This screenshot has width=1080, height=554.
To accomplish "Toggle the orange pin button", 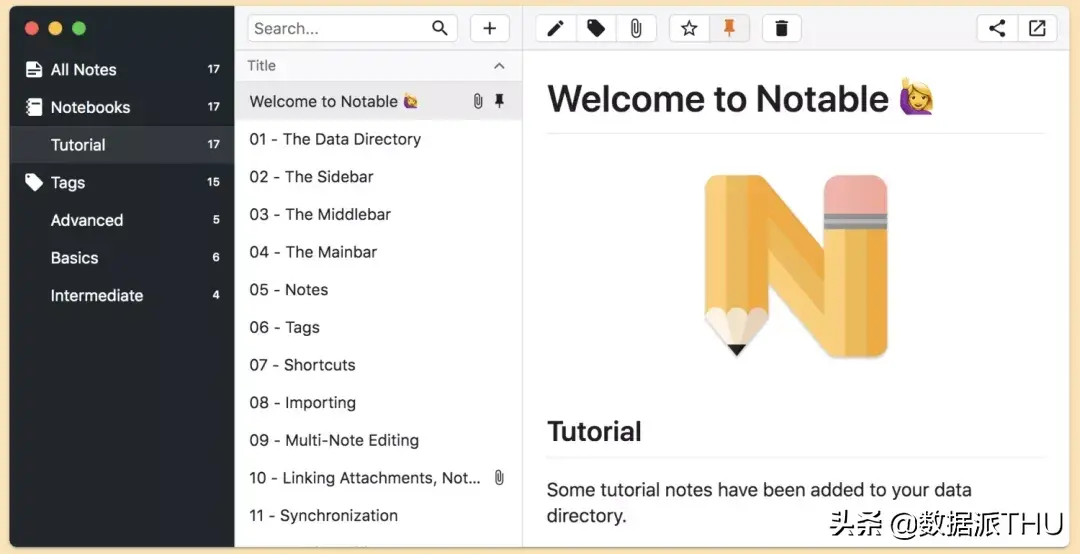I will (x=729, y=28).
